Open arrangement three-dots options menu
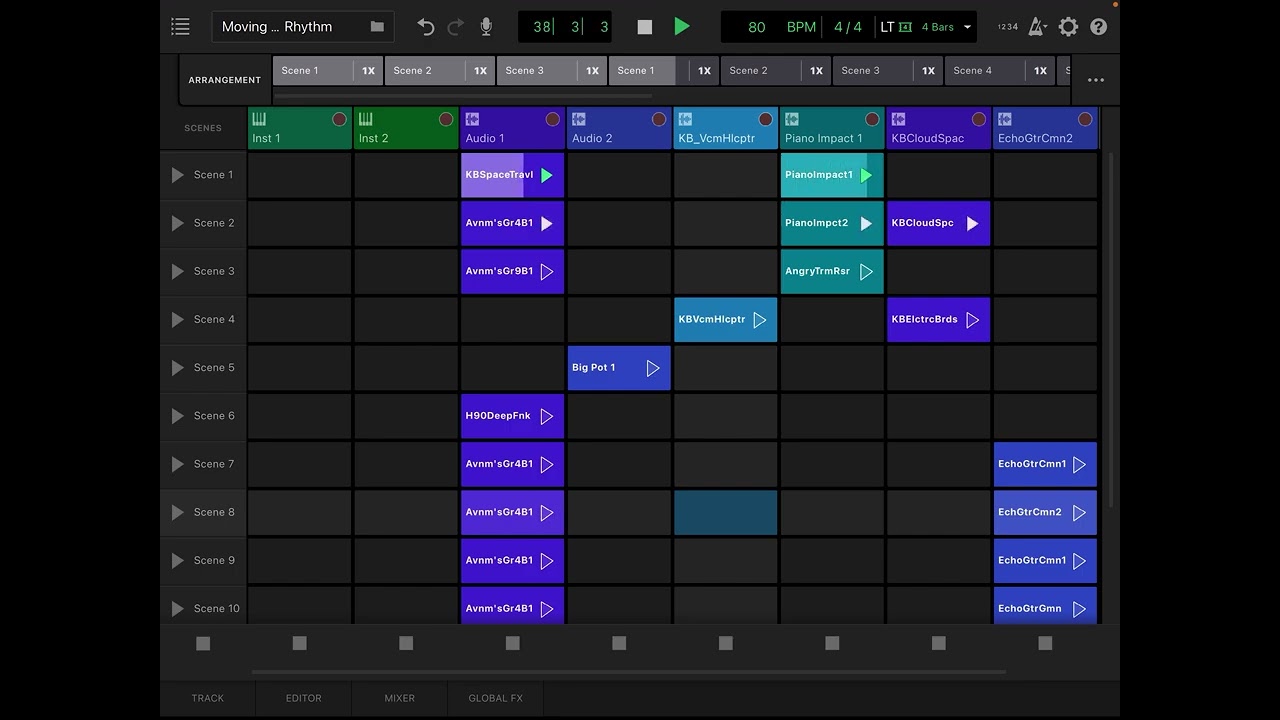1280x720 pixels. tap(1096, 80)
